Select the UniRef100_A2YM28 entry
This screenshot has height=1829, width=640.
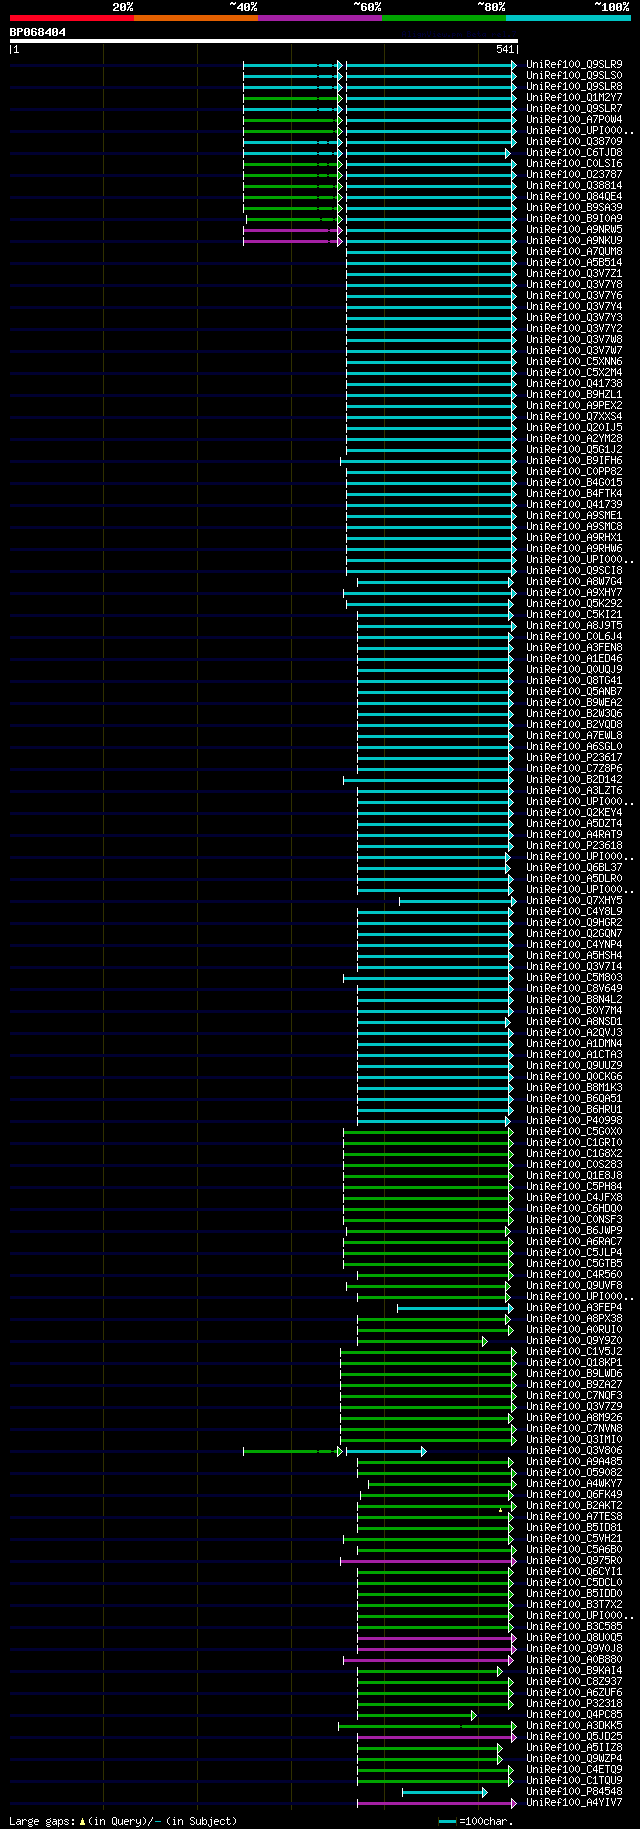click(574, 439)
